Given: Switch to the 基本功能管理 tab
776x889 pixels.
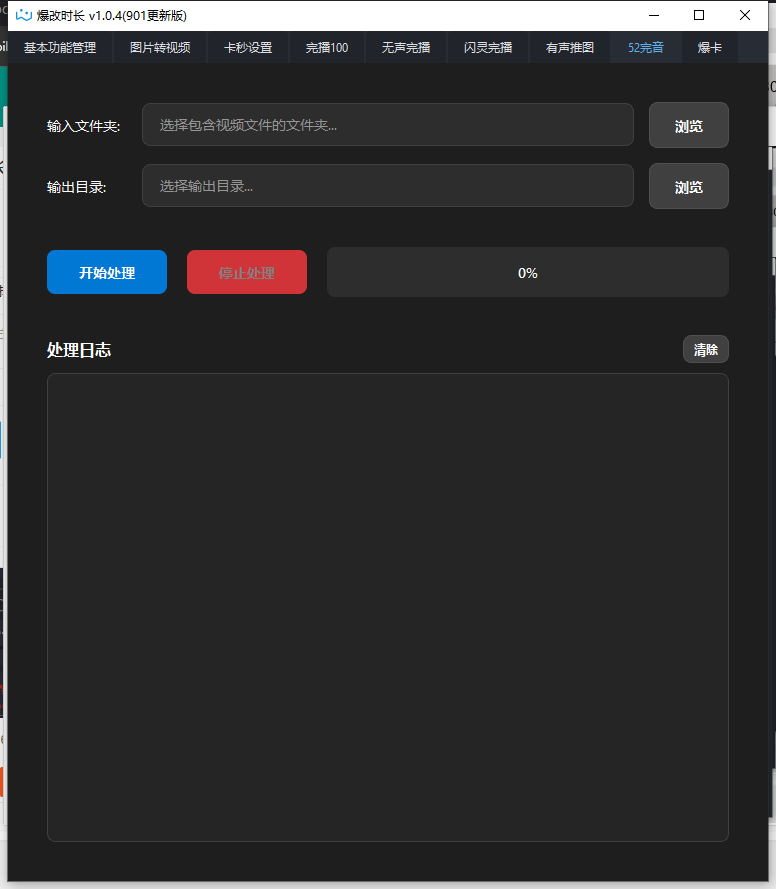Looking at the screenshot, I should [x=60, y=47].
